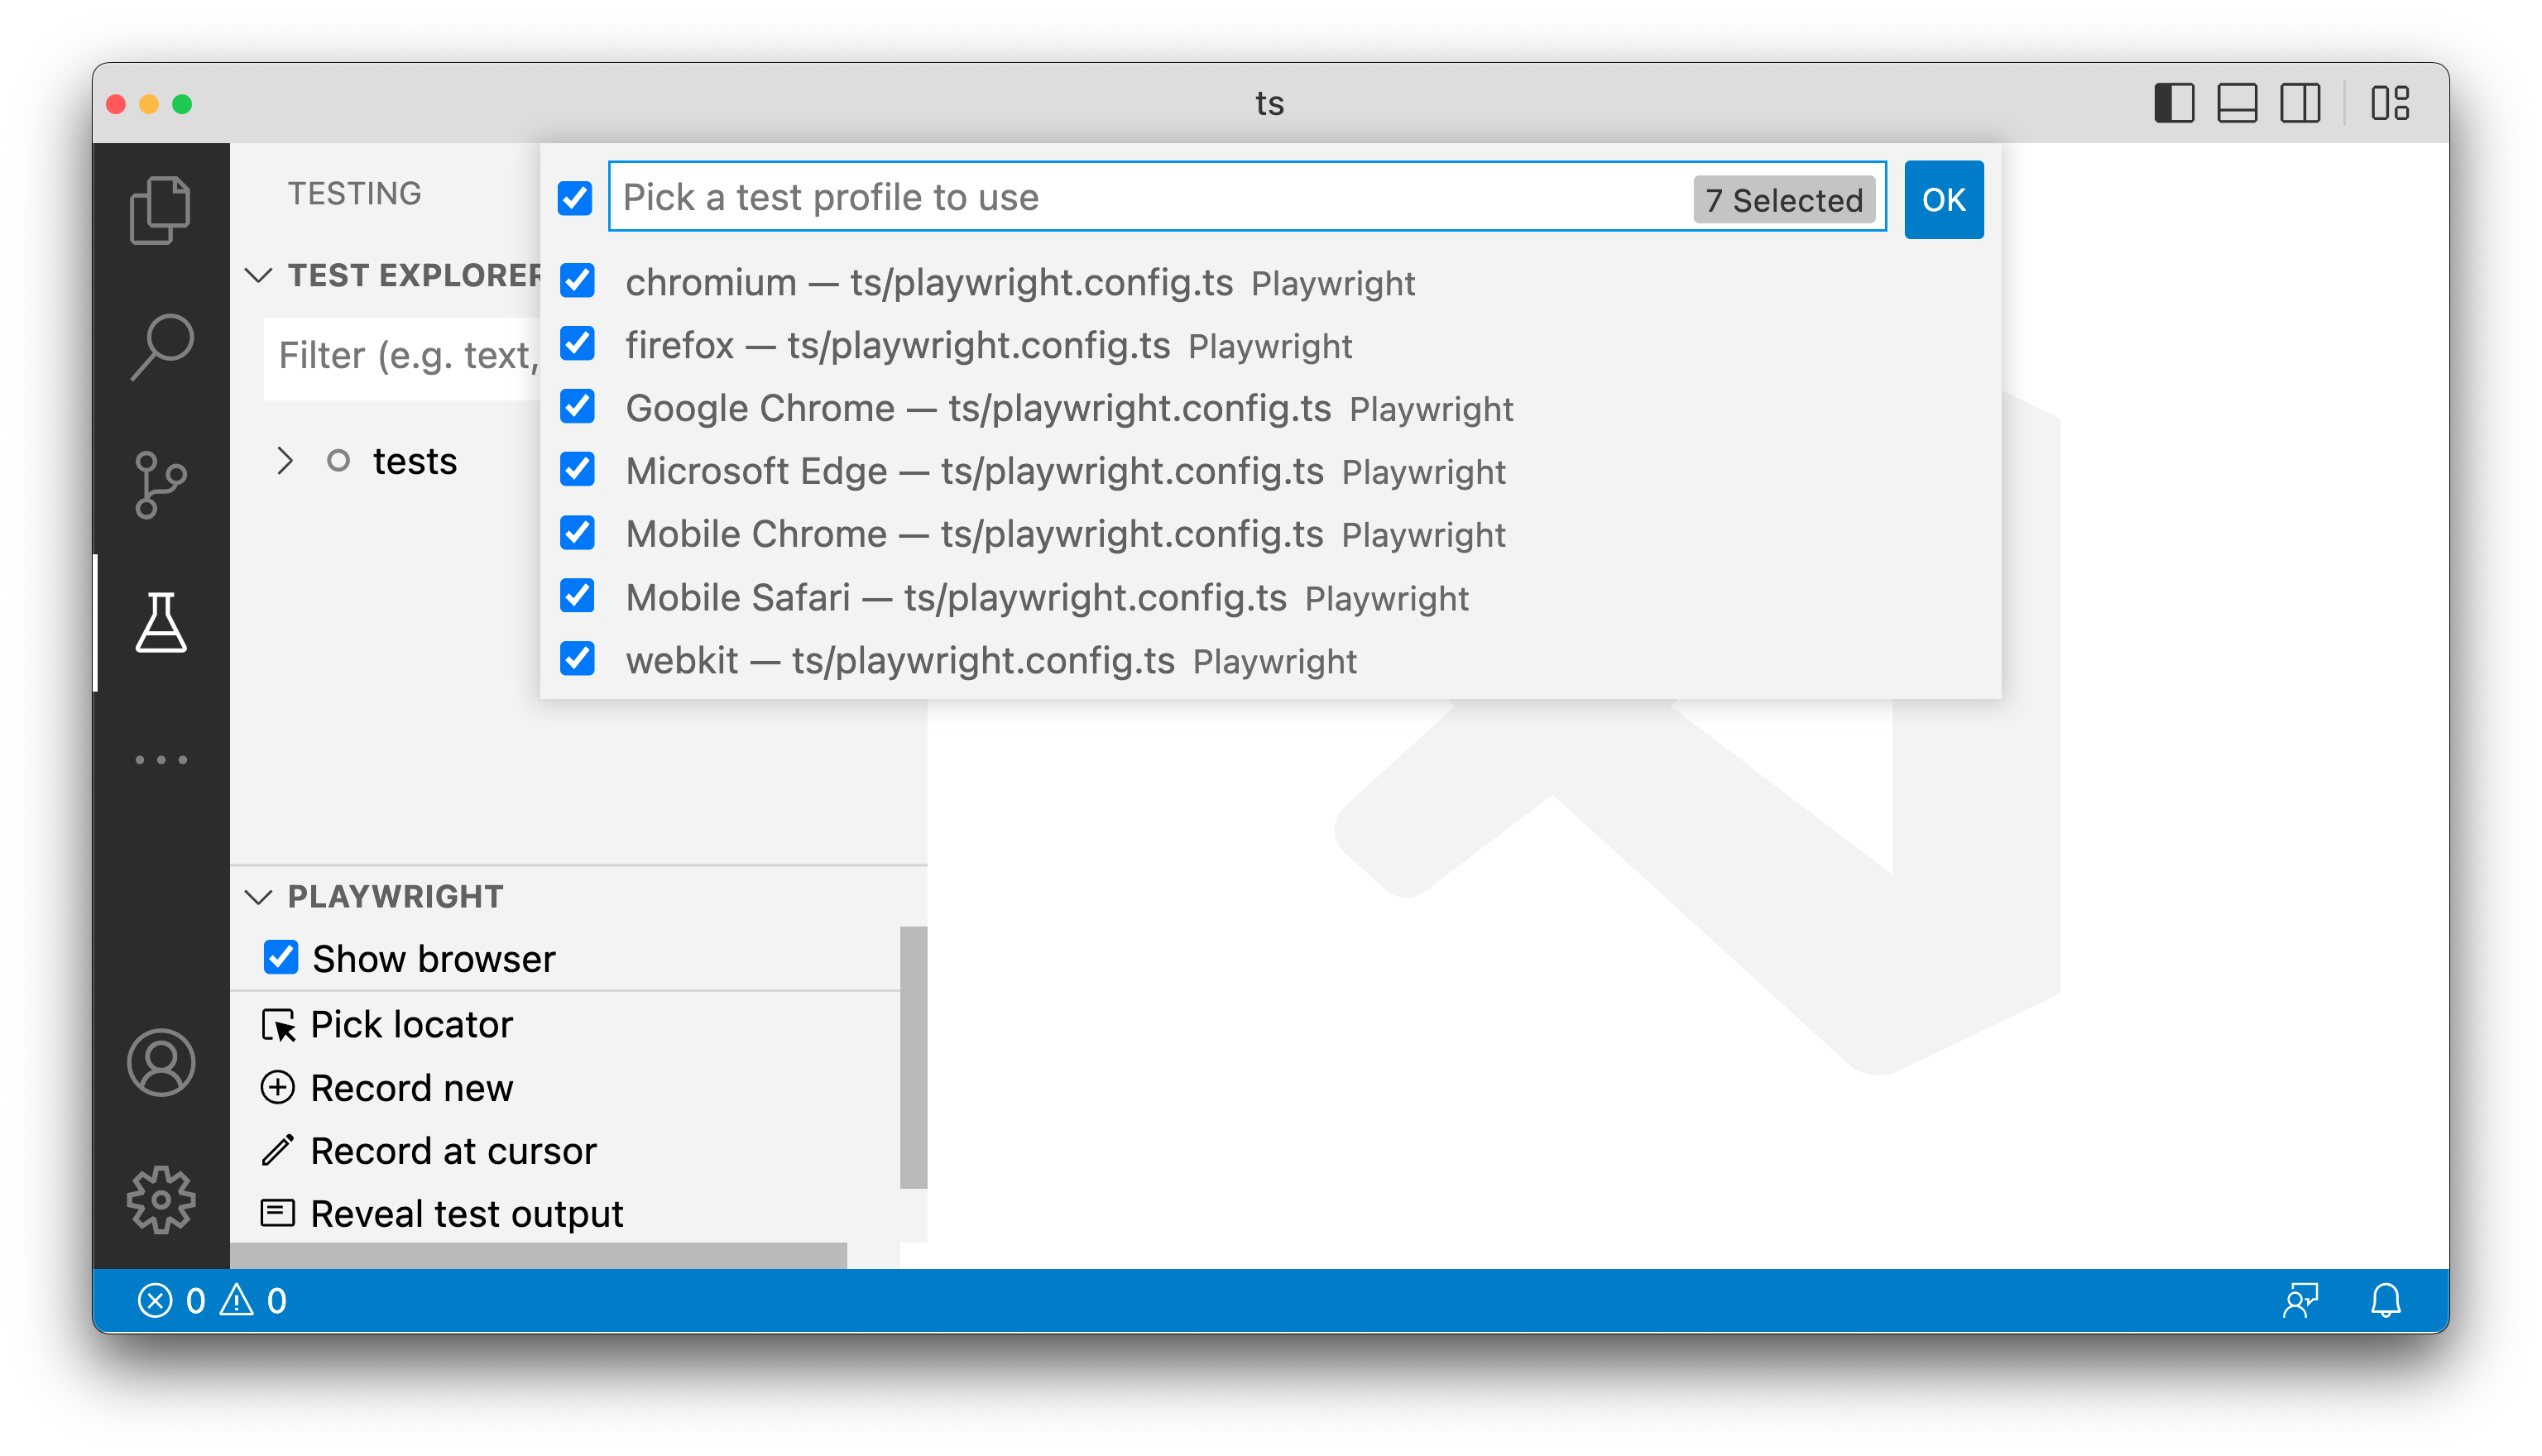Image resolution: width=2542 pixels, height=1456 pixels.
Task: Expand the tests tree item
Action: 285,461
